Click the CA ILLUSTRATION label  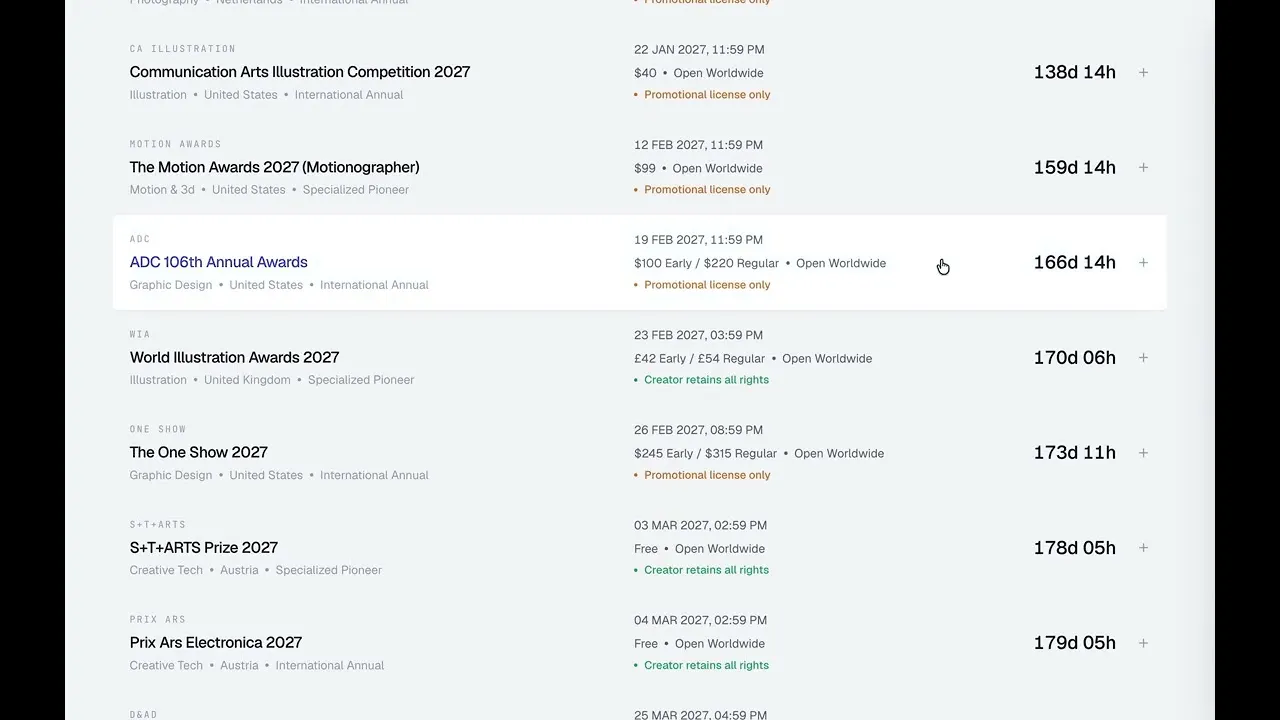coord(183,49)
